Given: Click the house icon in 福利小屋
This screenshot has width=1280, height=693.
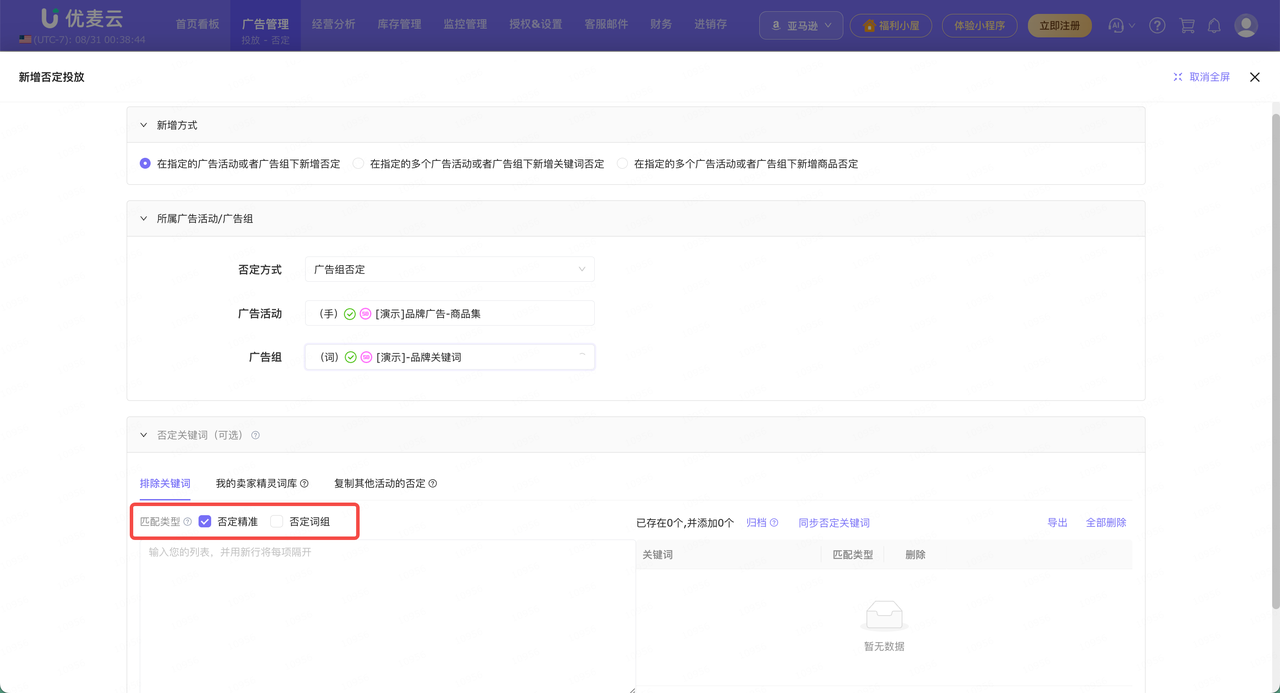Looking at the screenshot, I should click(x=869, y=25).
